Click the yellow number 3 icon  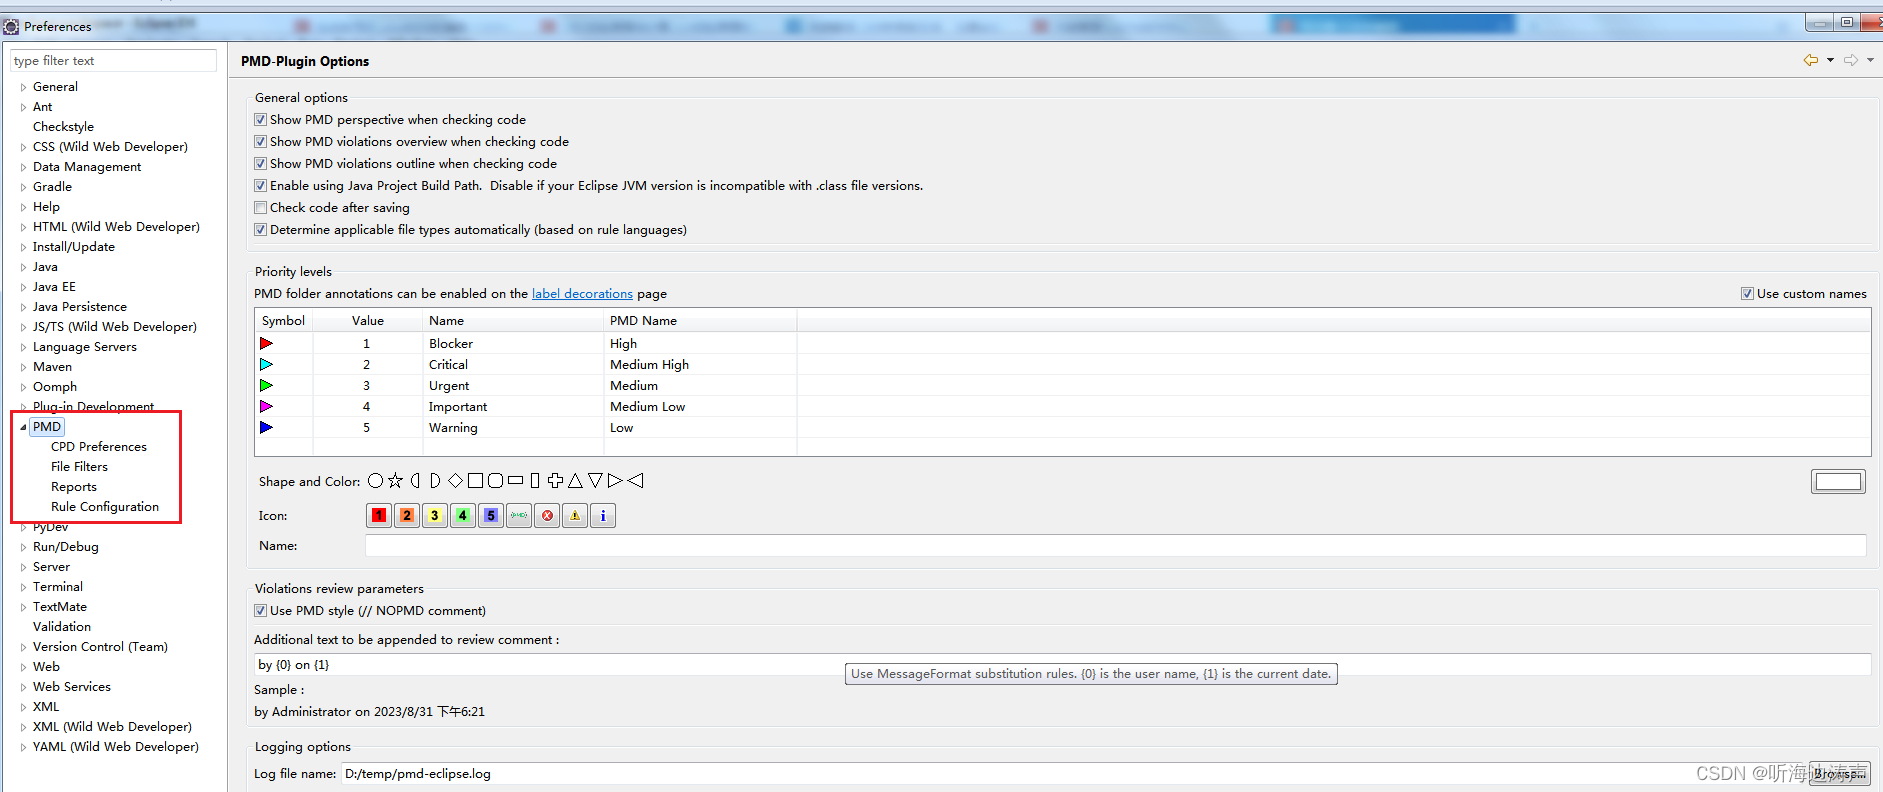[x=435, y=515]
